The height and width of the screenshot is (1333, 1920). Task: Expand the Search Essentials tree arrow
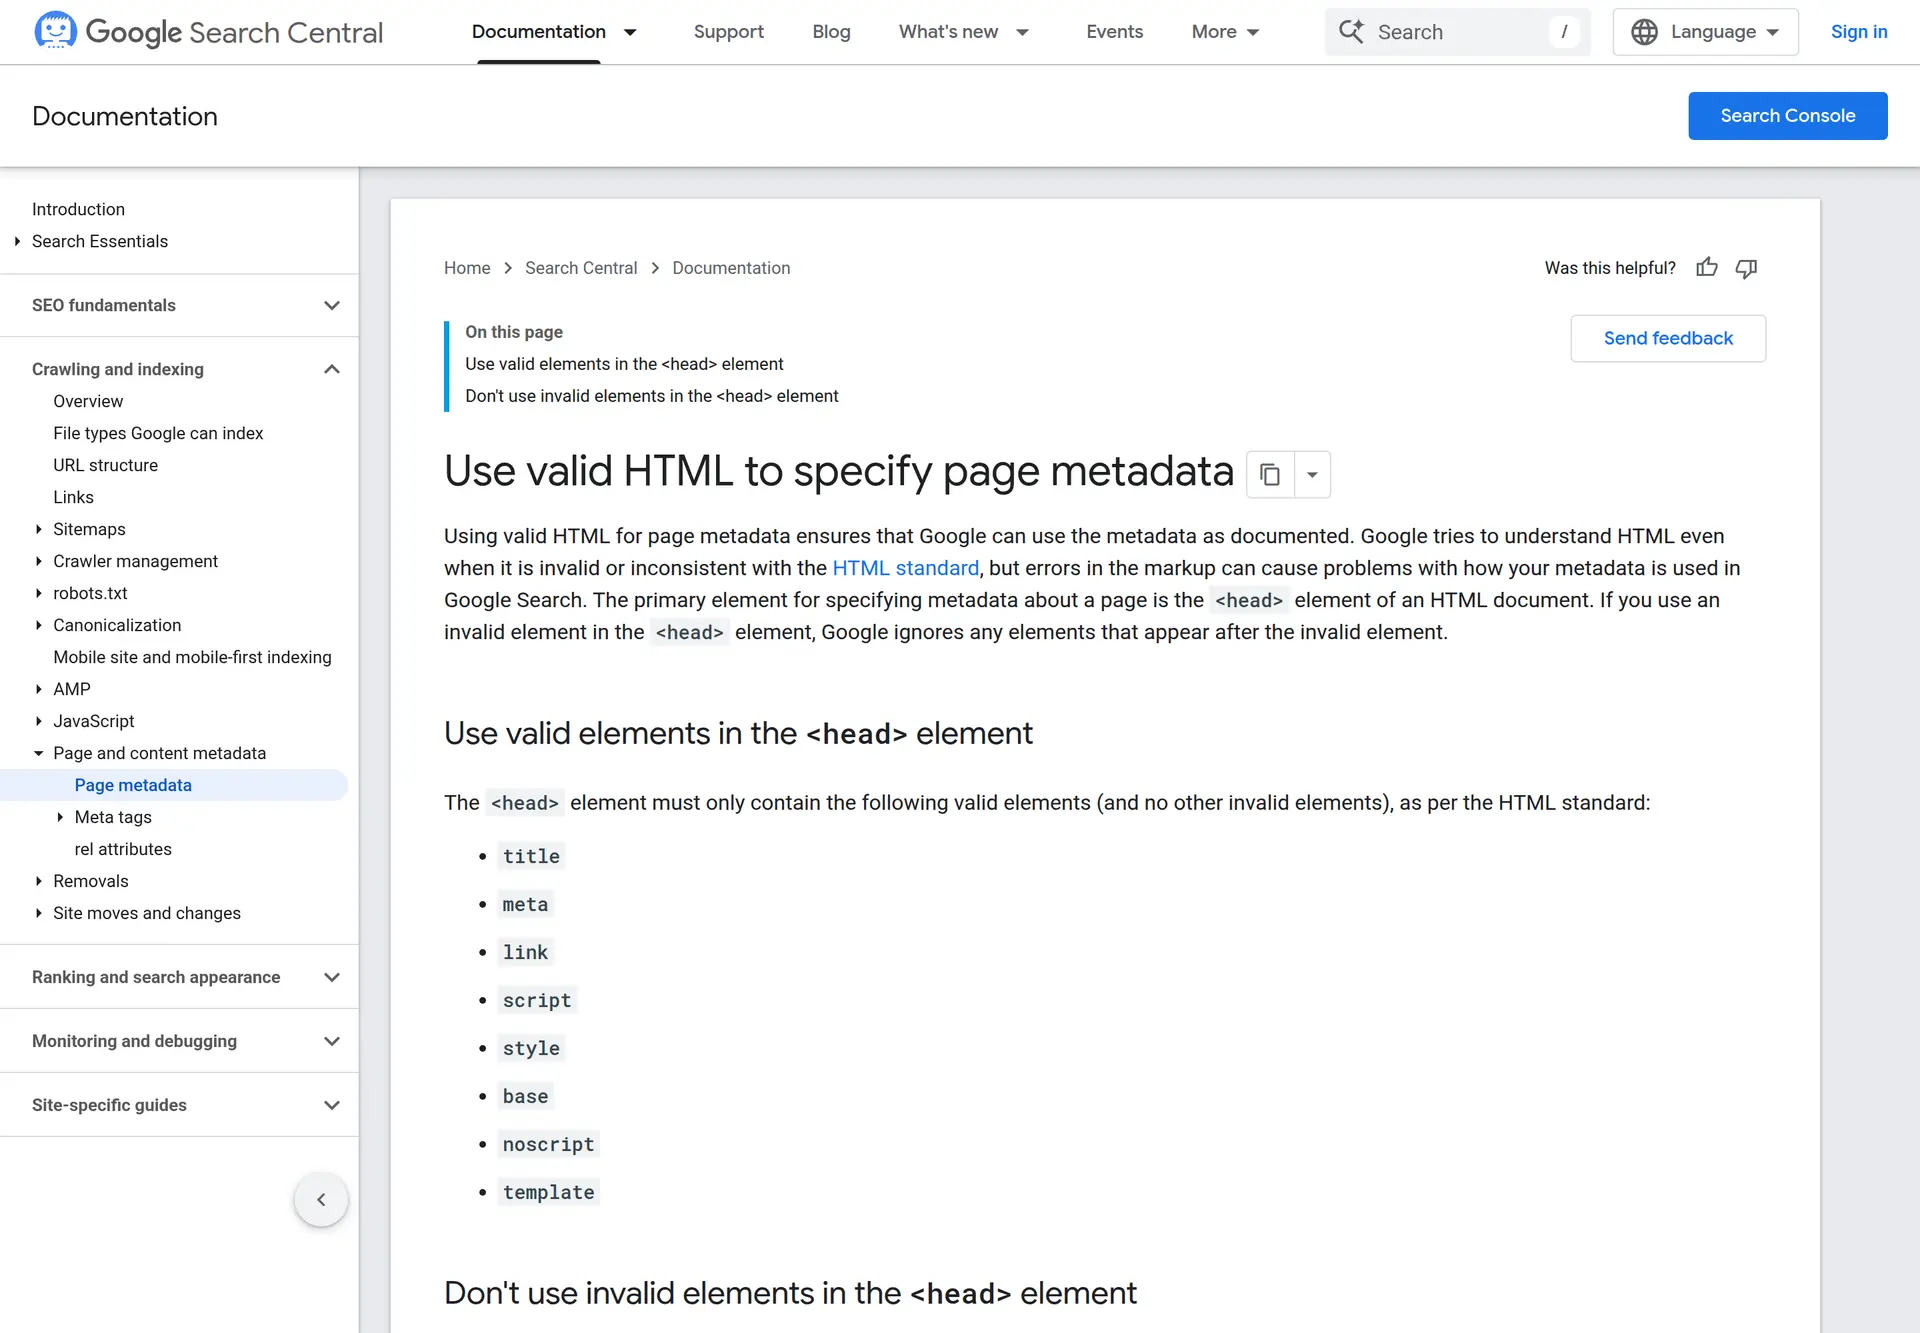coord(17,241)
